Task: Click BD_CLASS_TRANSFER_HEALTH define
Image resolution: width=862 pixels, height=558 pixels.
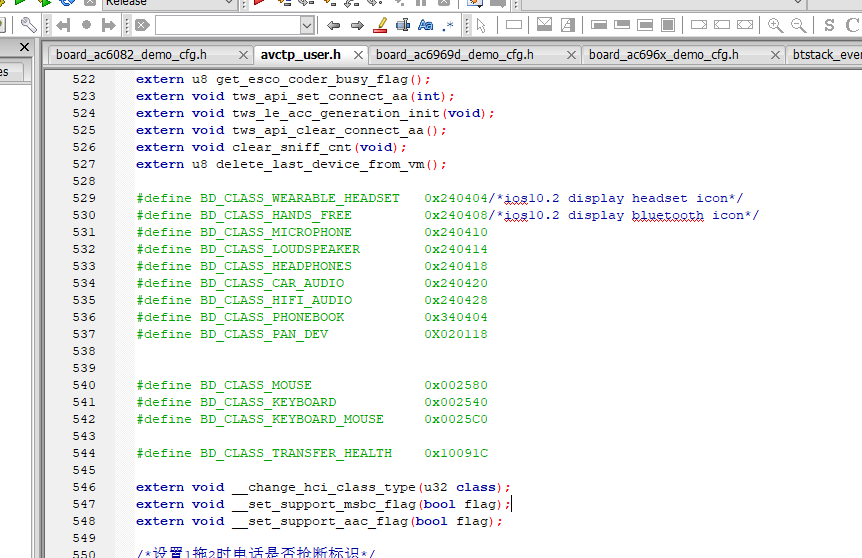Action: (x=296, y=454)
